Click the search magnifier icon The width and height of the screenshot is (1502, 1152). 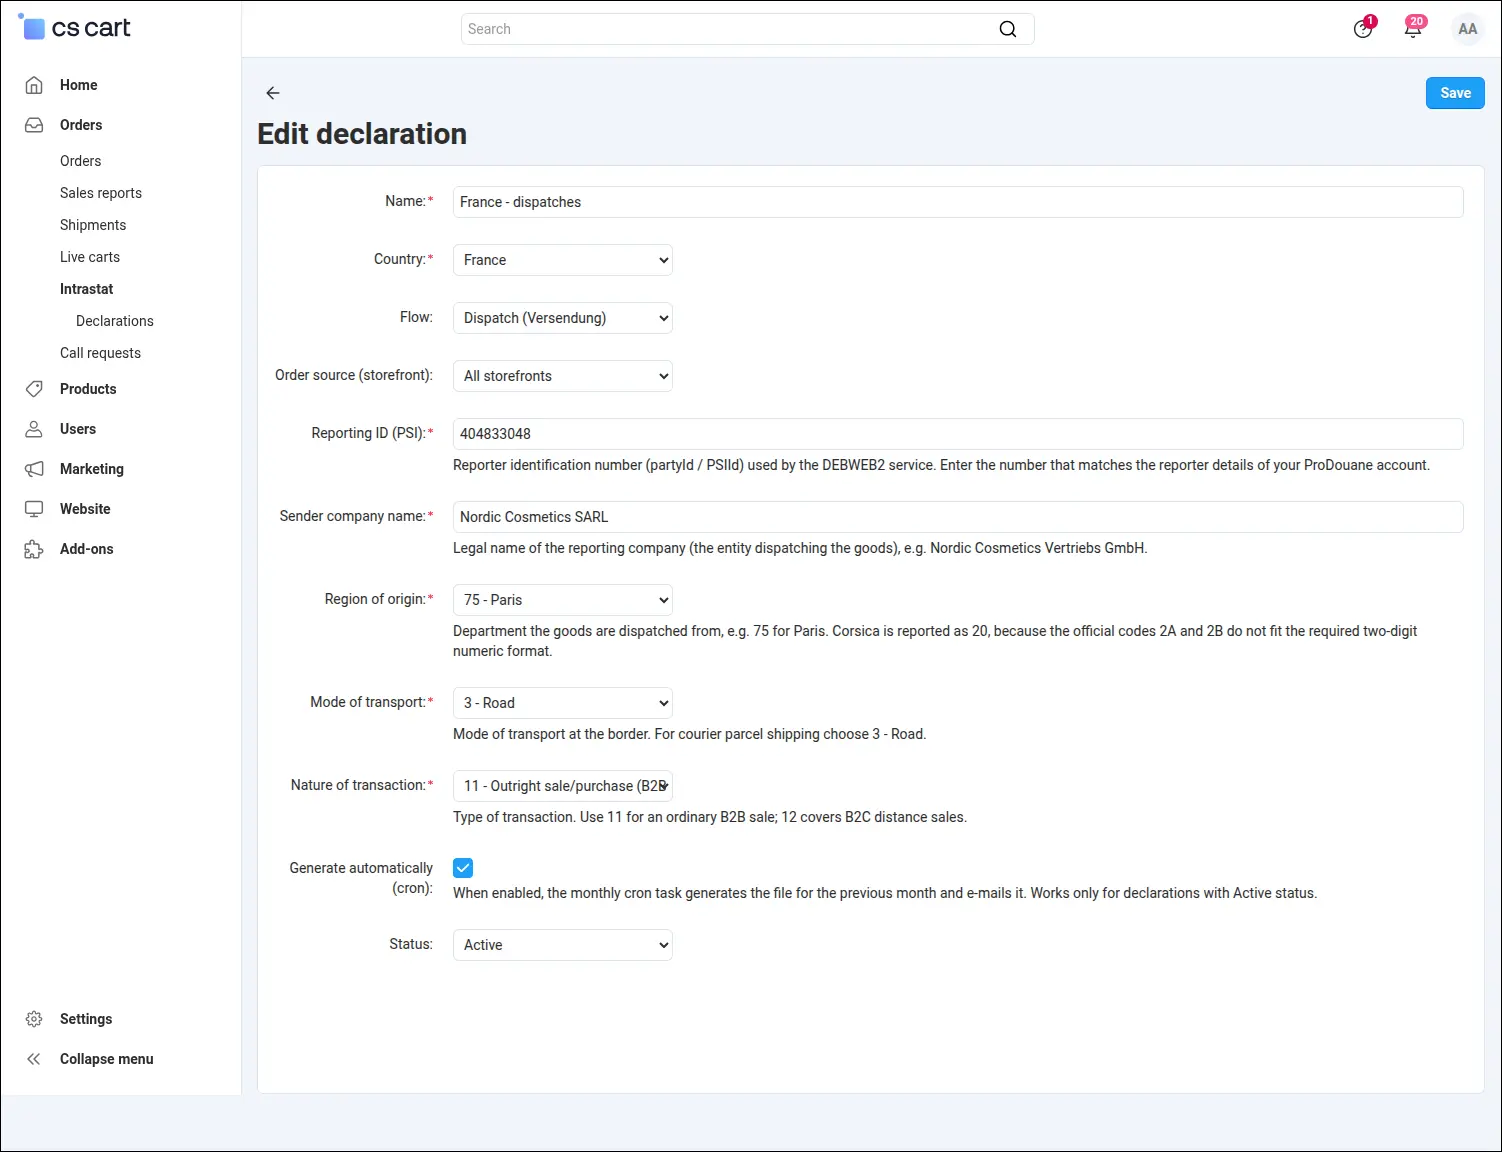(x=1008, y=29)
